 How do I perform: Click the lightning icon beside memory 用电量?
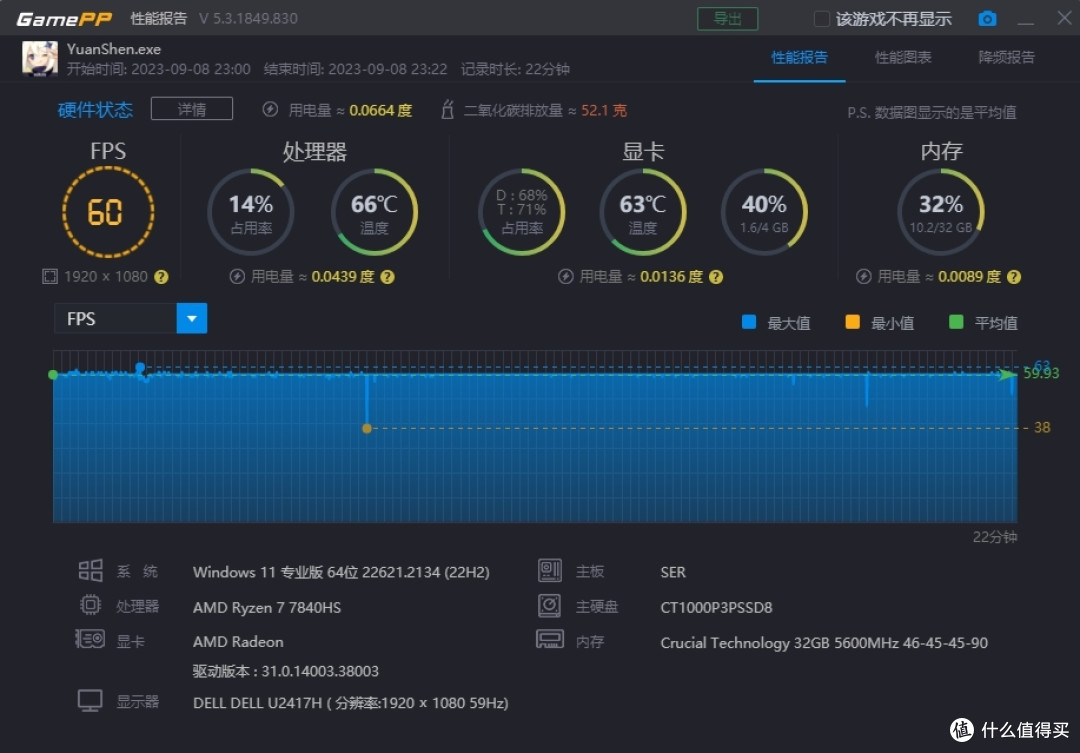coord(864,277)
